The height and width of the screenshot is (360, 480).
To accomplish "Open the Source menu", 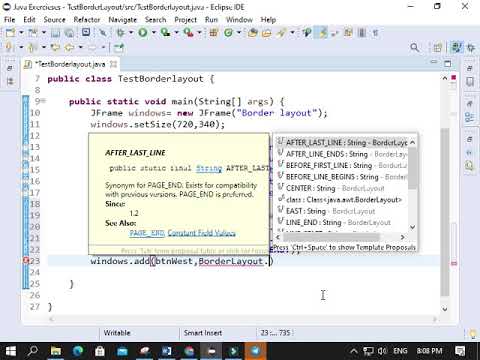I will 54,20.
